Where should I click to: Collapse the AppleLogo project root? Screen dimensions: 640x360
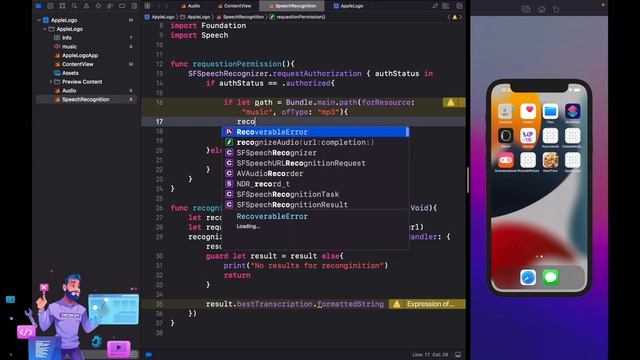(x=39, y=20)
